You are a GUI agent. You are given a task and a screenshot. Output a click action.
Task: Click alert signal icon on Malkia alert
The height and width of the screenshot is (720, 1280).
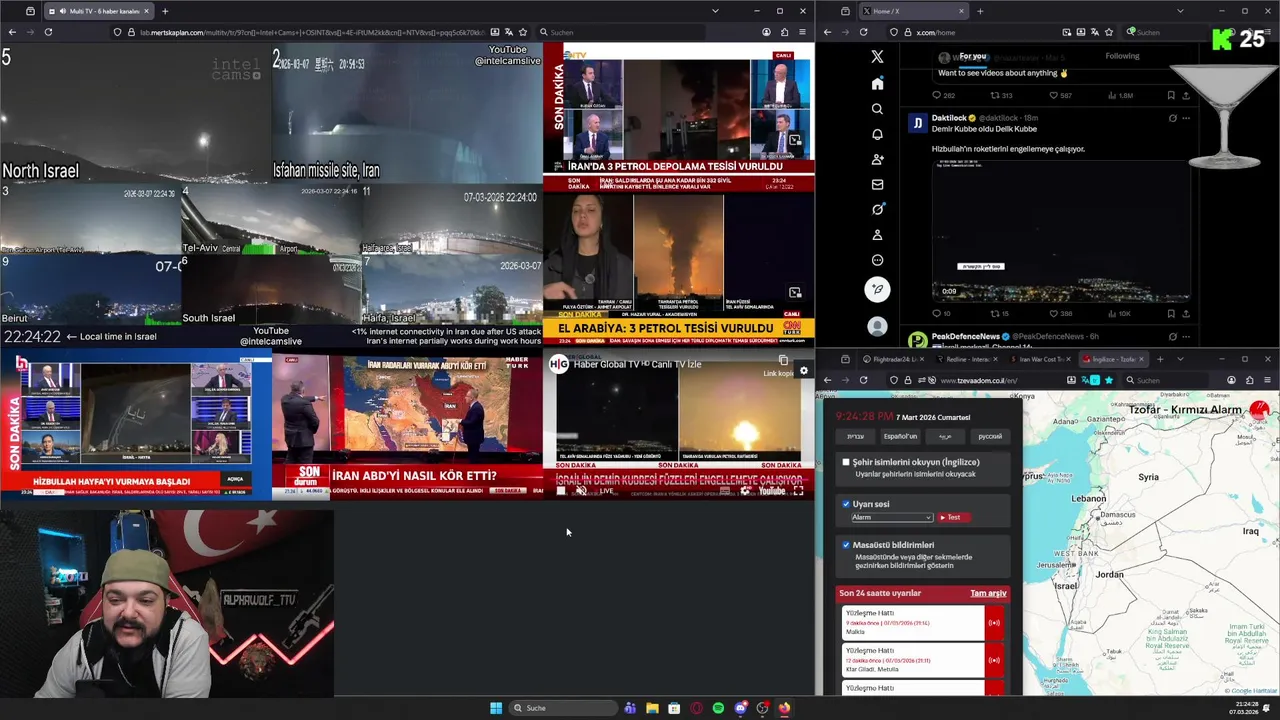click(x=993, y=623)
